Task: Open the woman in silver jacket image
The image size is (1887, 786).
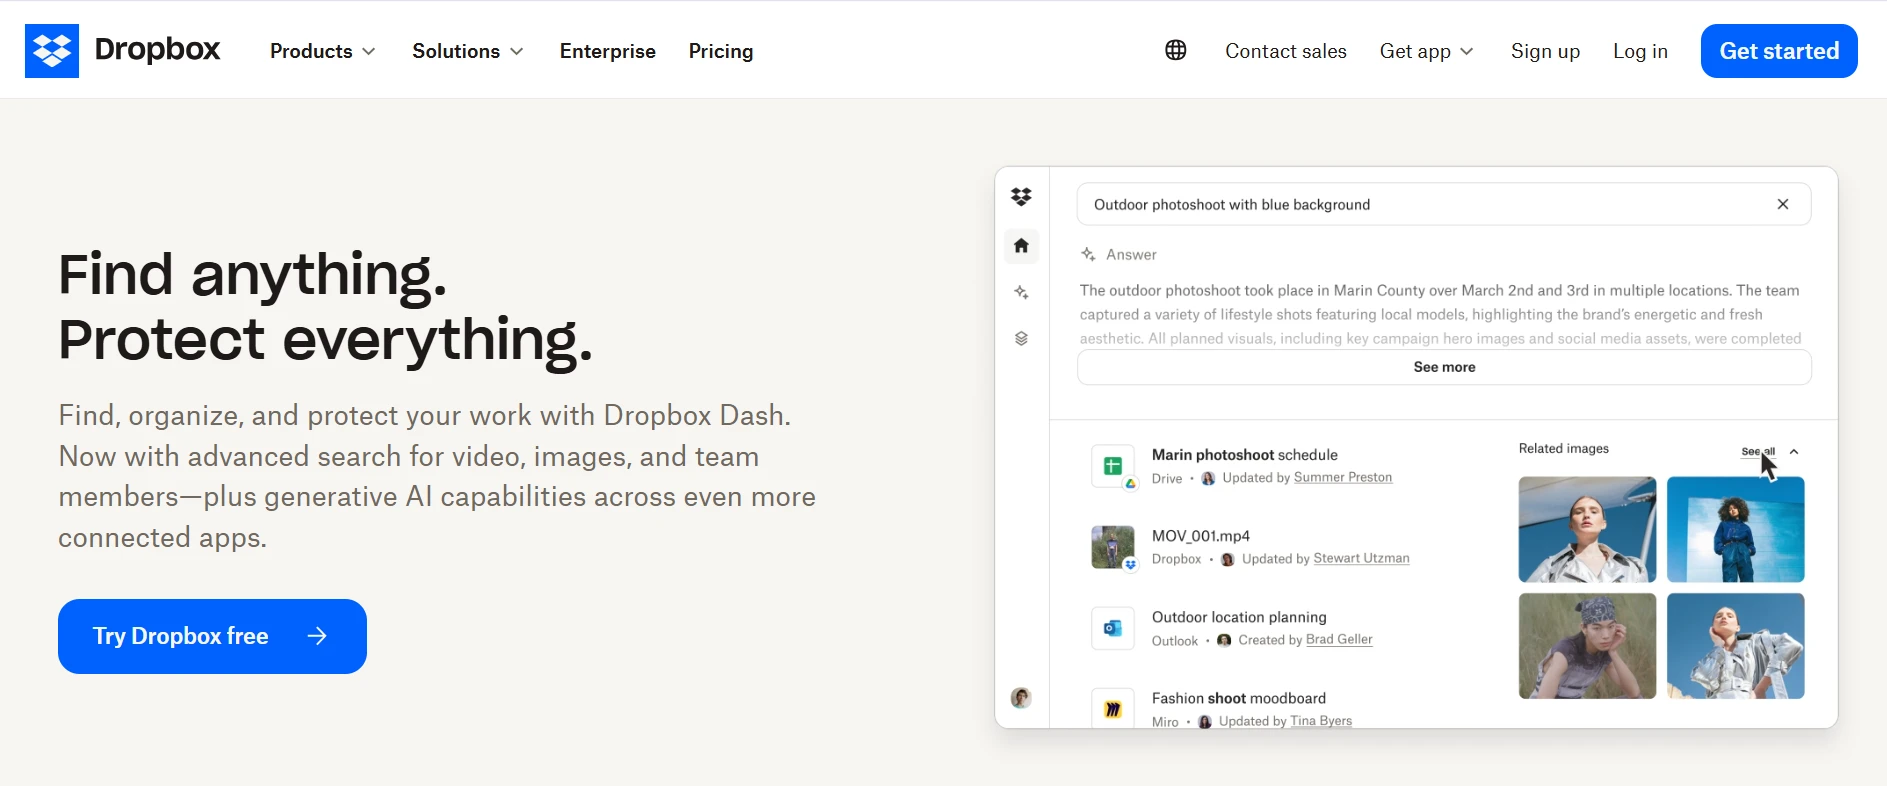Action: coord(1587,529)
